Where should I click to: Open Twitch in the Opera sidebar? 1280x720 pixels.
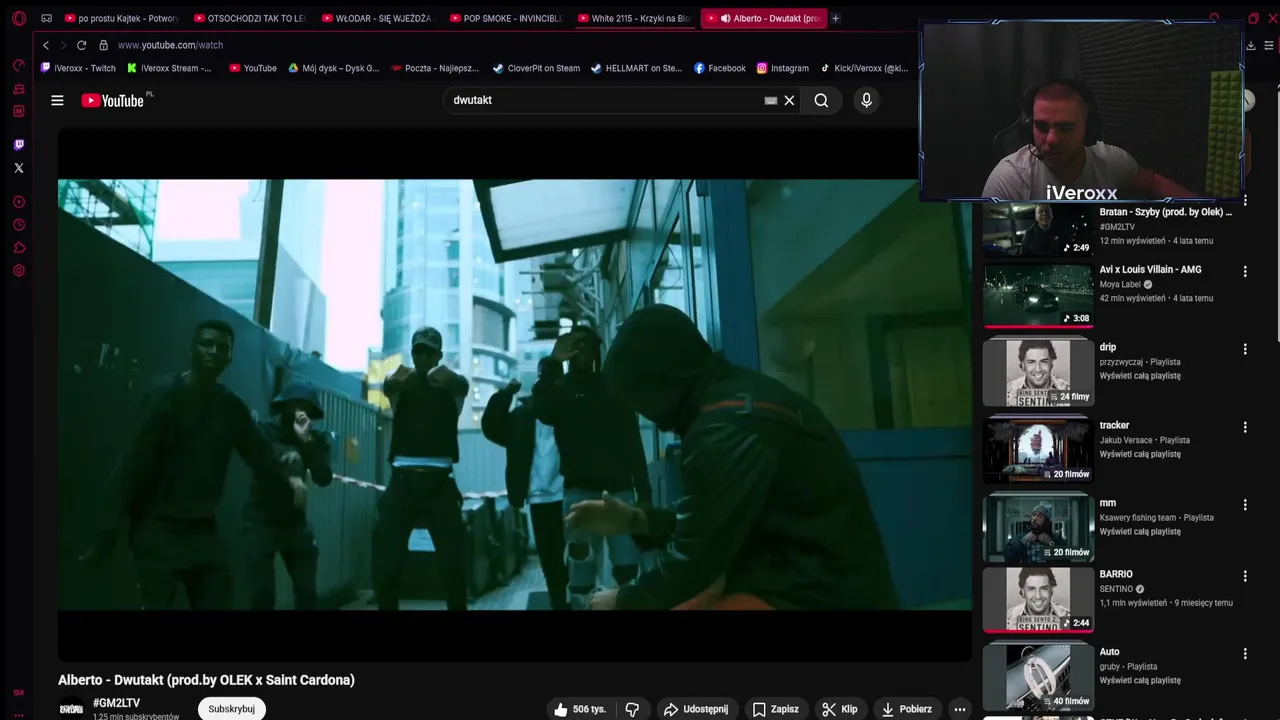18,145
